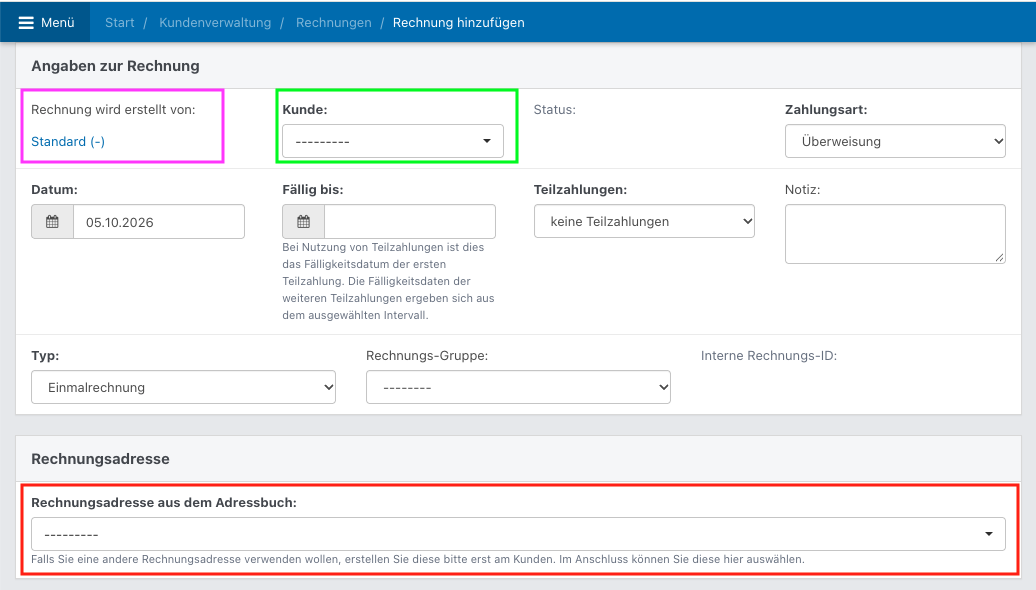Open the Zahlungsart dropdown showing Überweisung
This screenshot has height=590, width=1036.
click(x=895, y=141)
